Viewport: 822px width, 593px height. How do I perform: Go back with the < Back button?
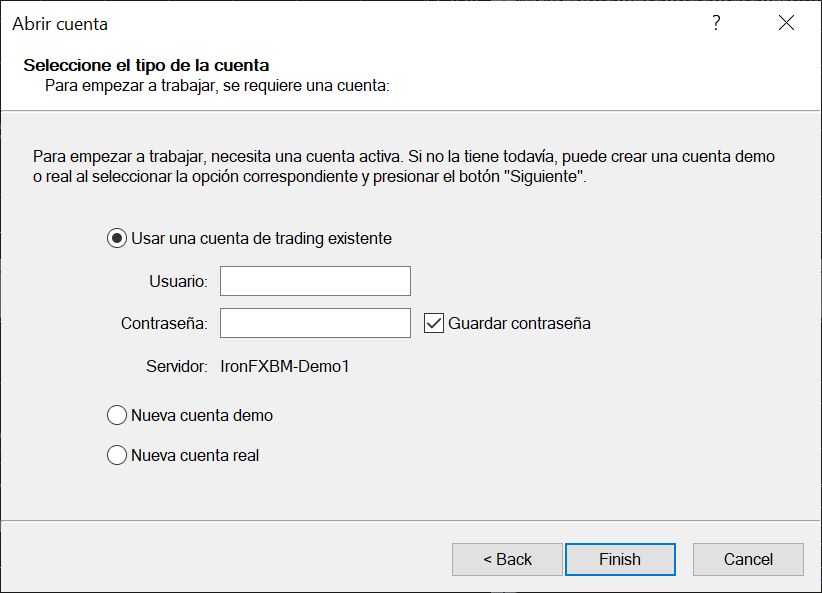(507, 559)
